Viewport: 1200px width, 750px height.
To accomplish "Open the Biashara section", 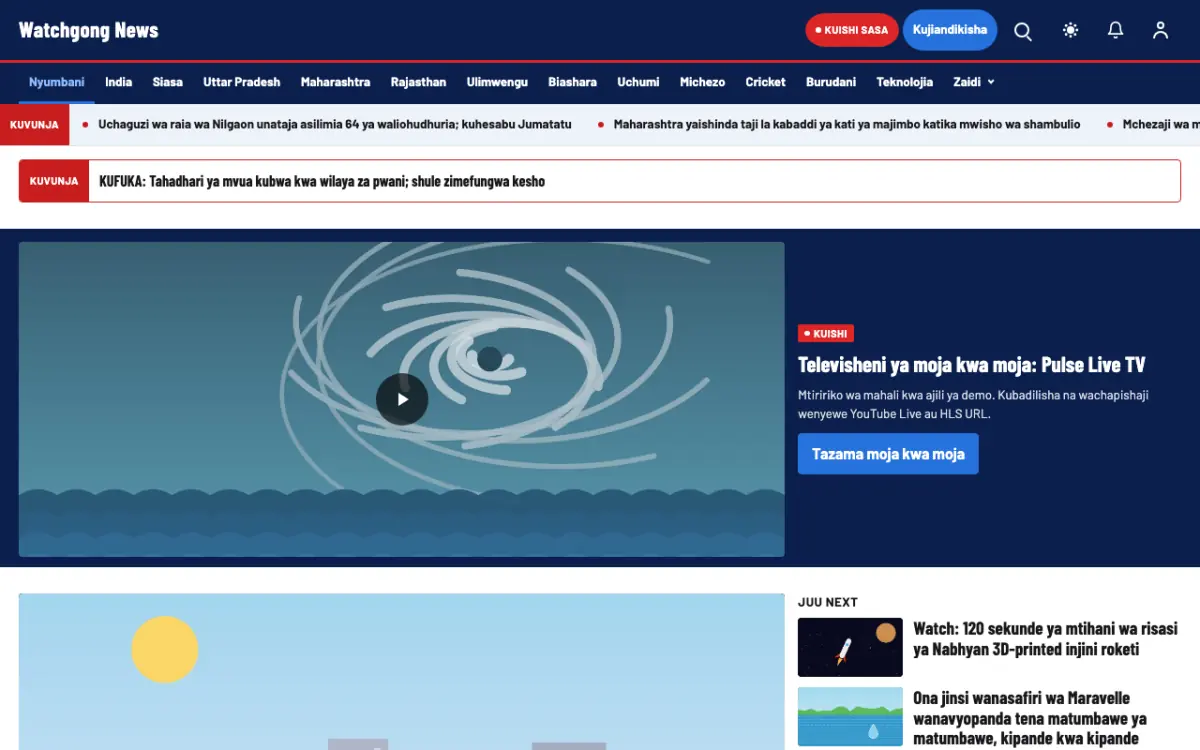I will click(573, 82).
